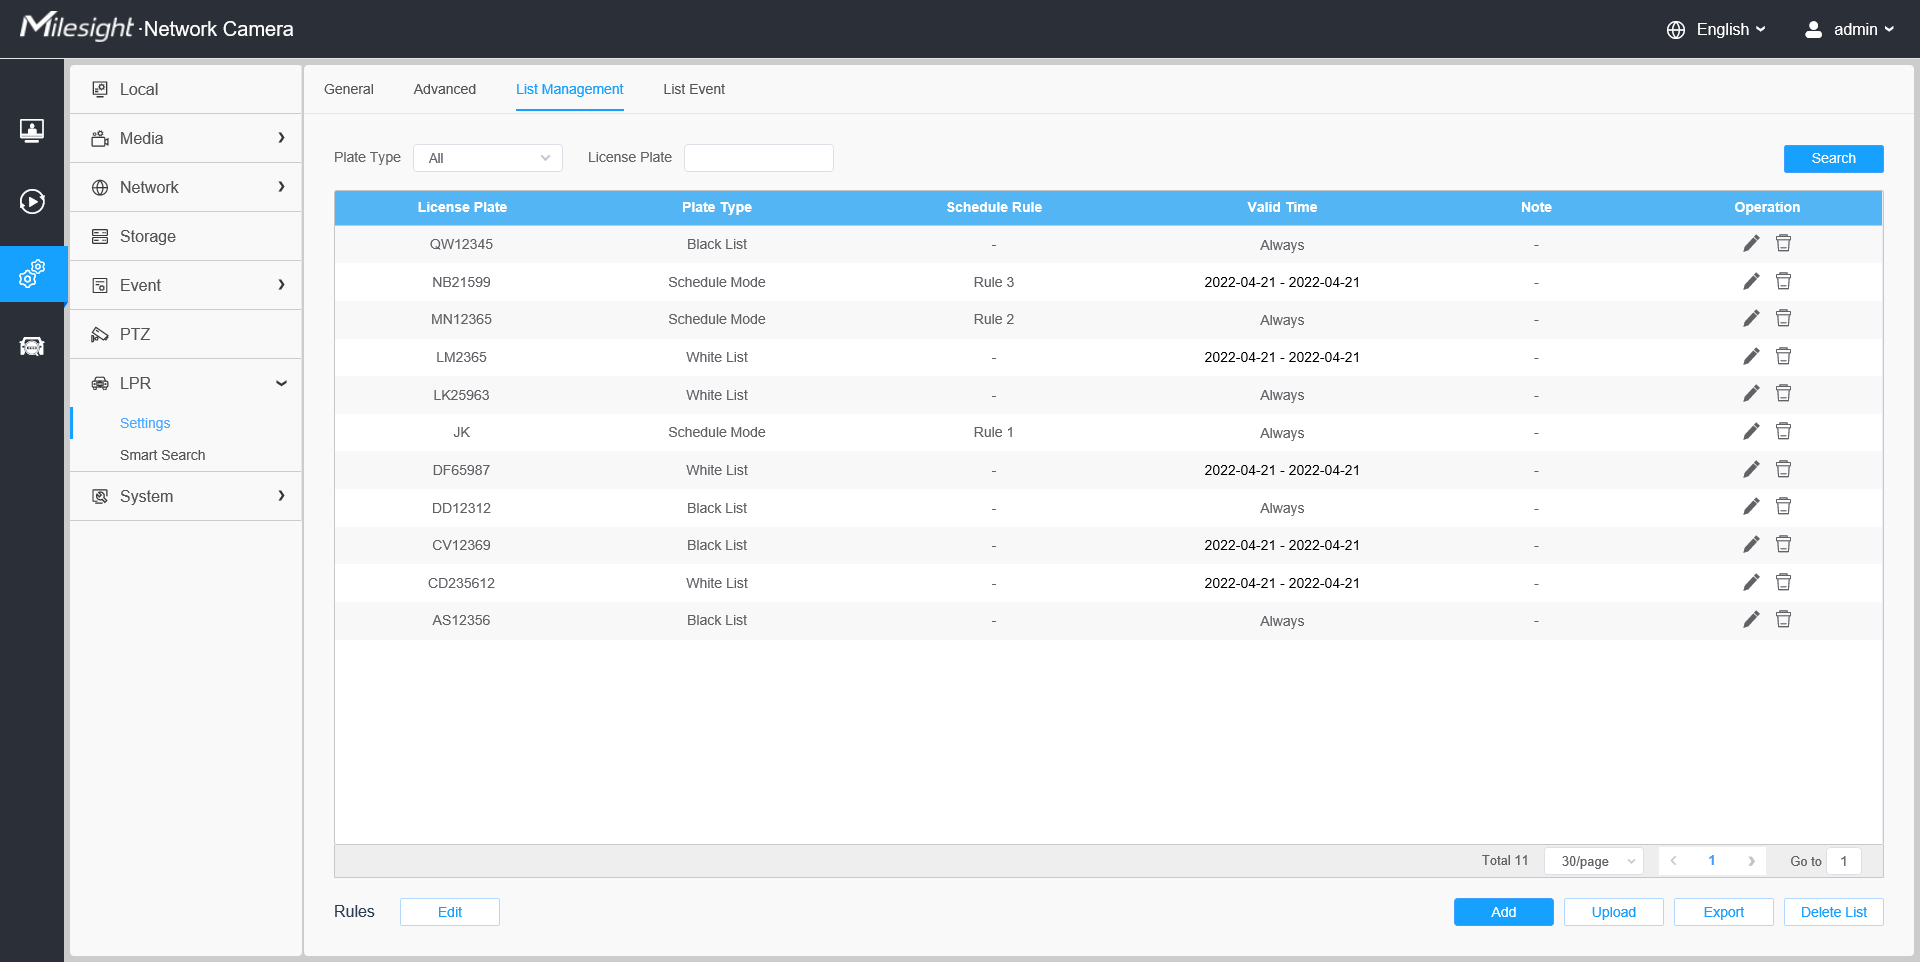
Task: Click the Upload button
Action: point(1613,912)
